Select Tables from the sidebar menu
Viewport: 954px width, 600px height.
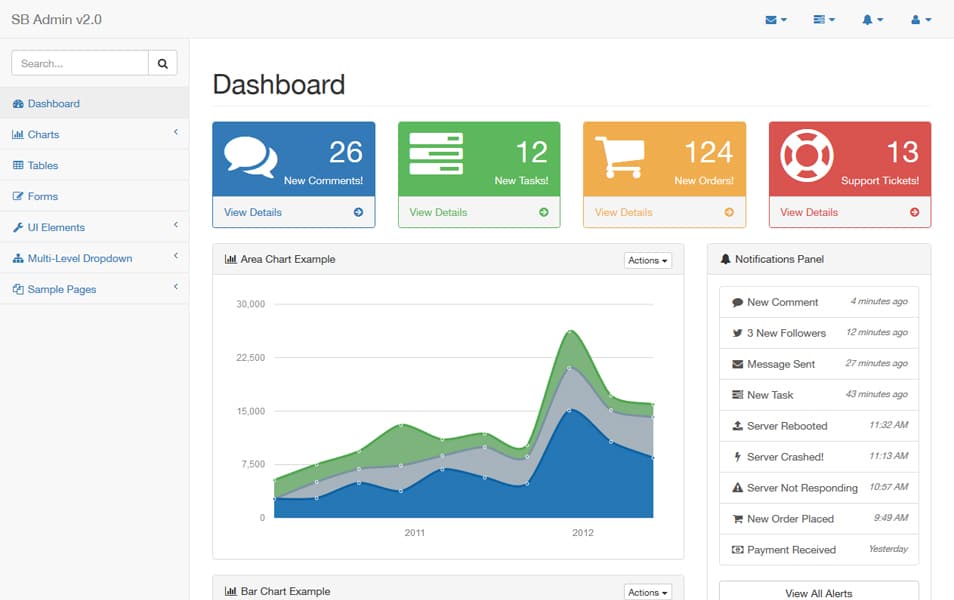coord(46,165)
